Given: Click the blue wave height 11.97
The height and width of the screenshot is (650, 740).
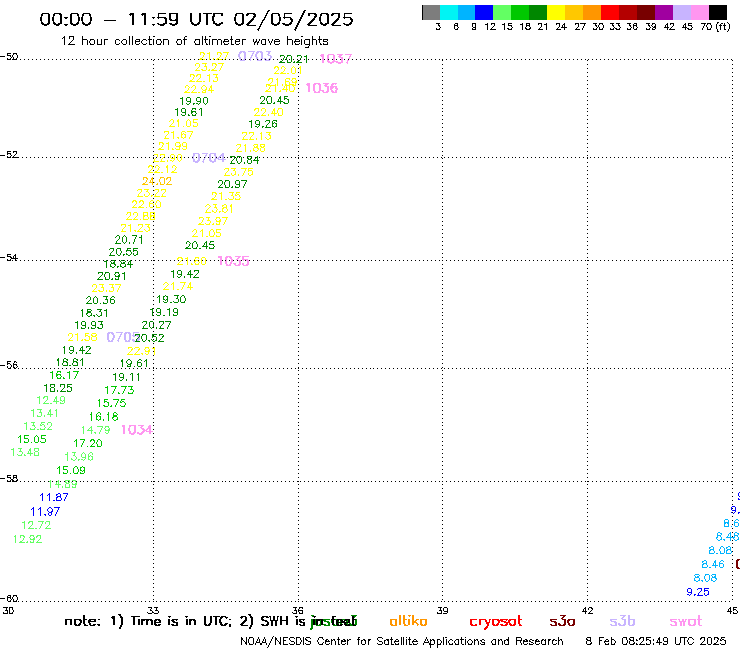Looking at the screenshot, I should pos(45,512).
